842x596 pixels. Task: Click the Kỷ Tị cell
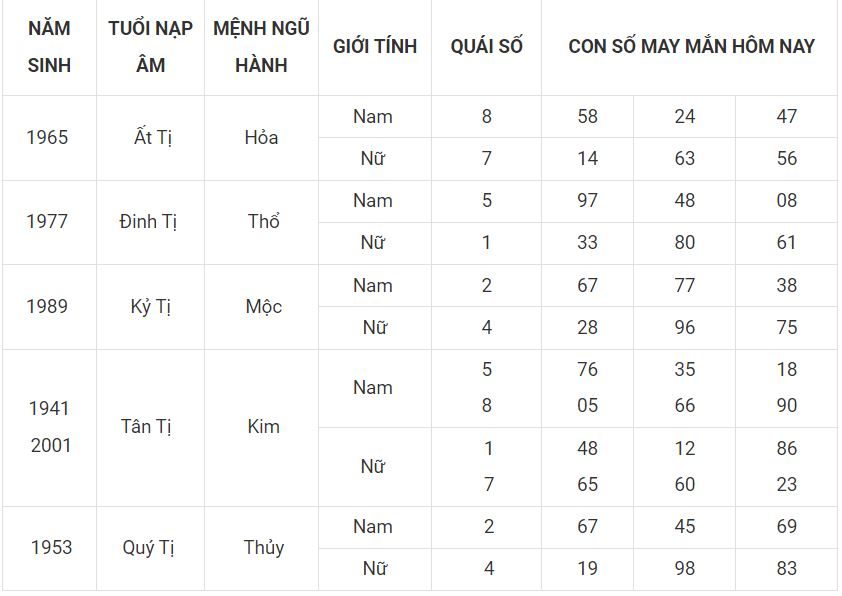[150, 307]
